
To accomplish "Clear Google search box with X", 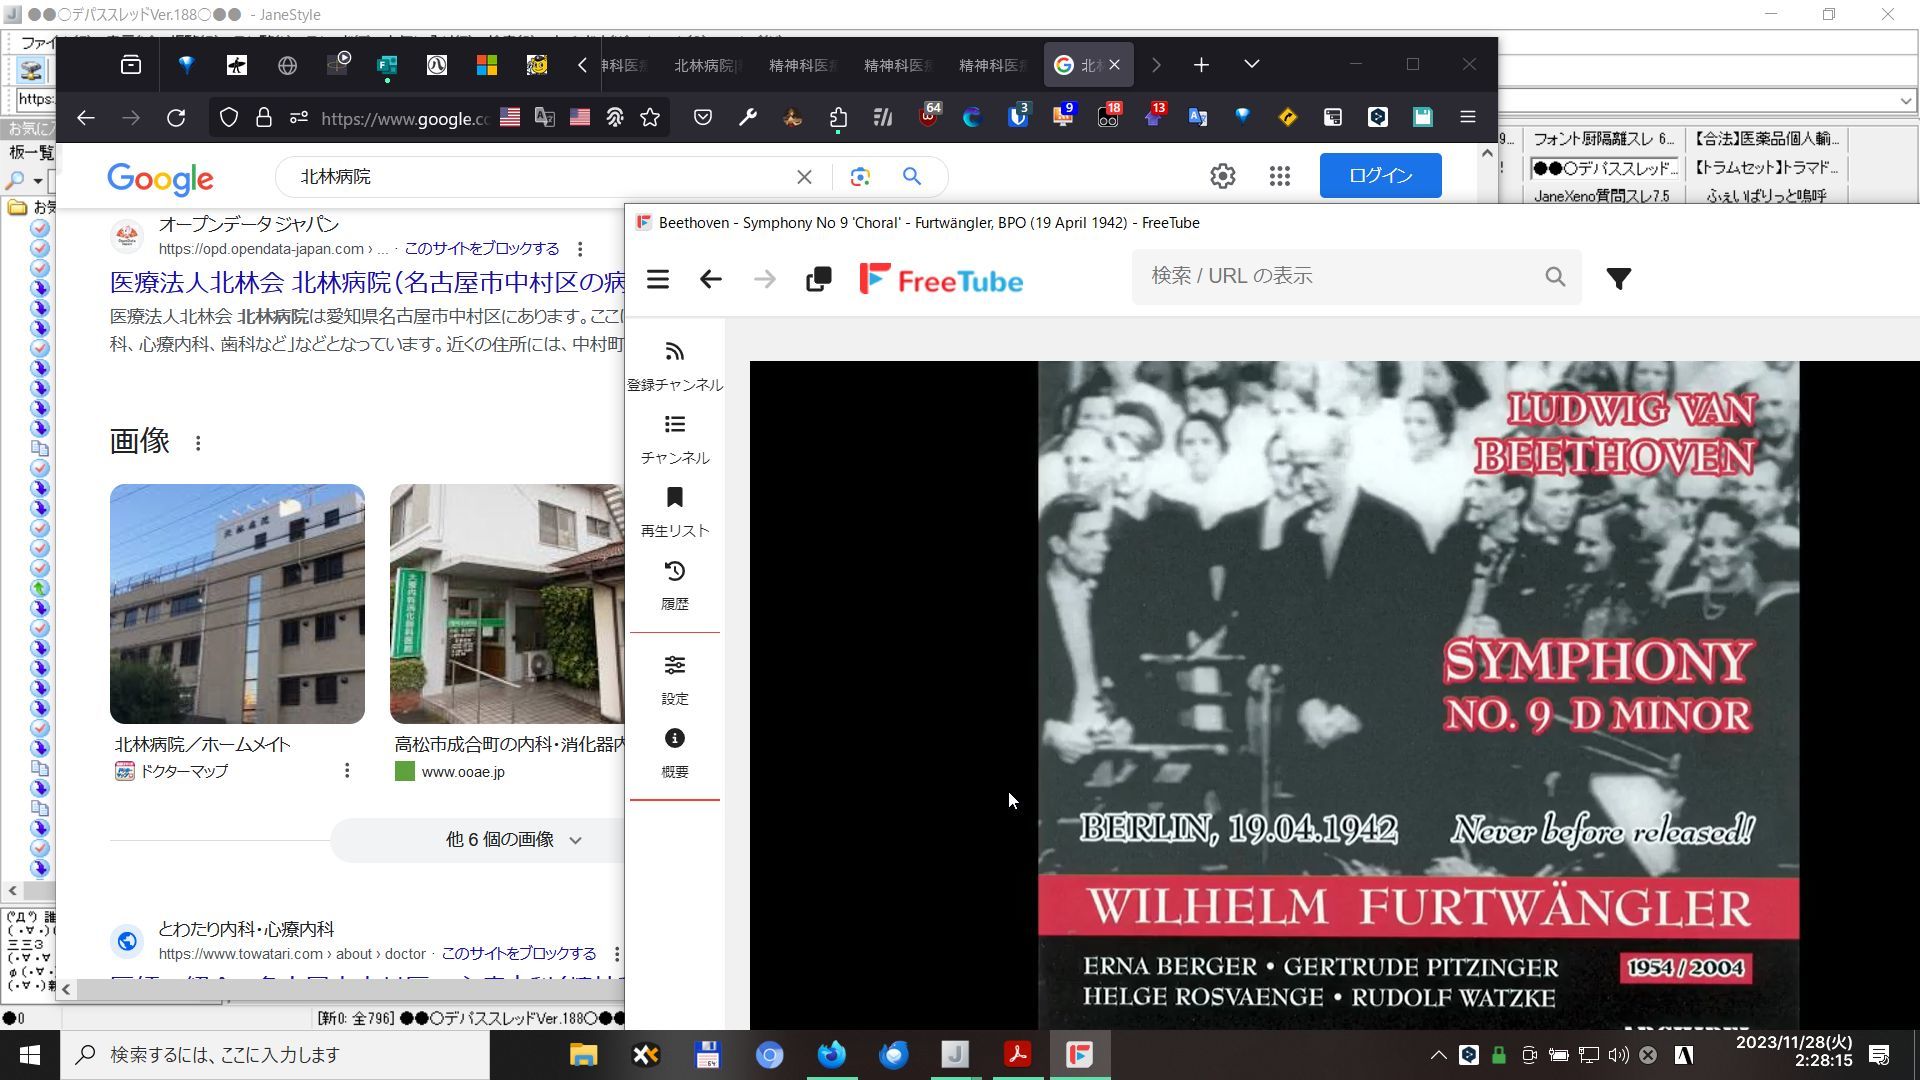I will pyautogui.click(x=804, y=177).
